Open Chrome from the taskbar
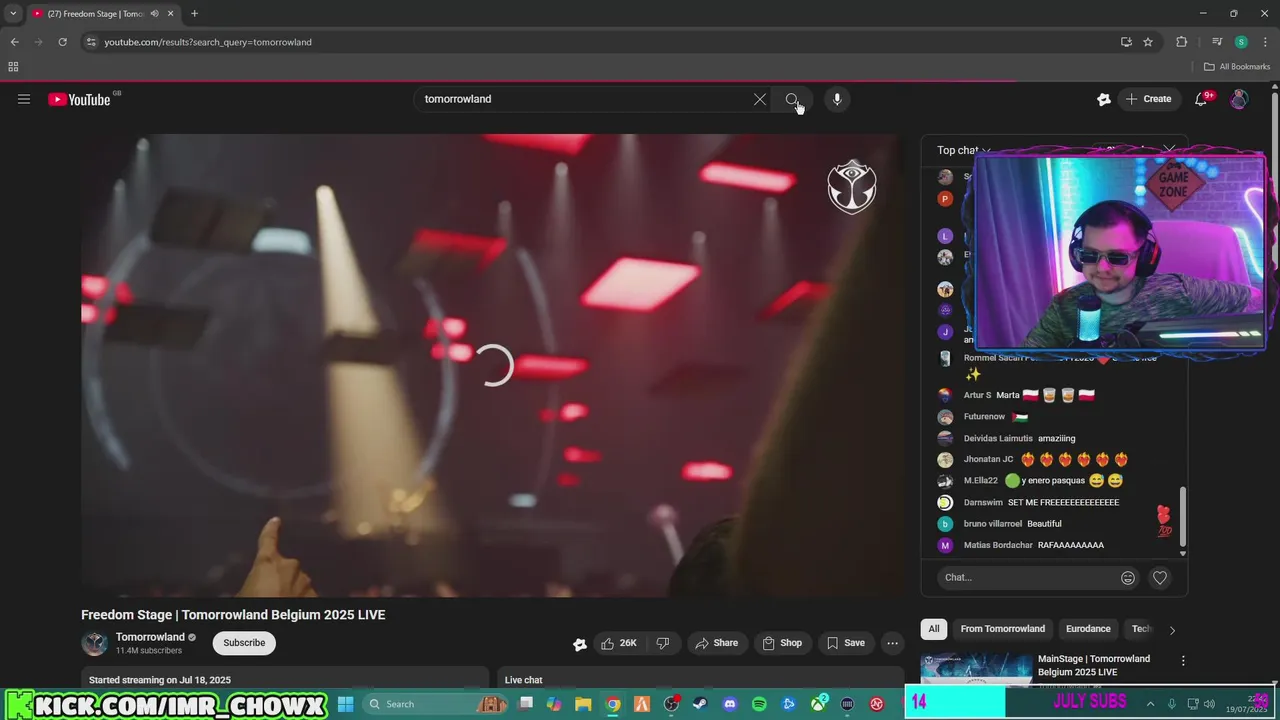 pyautogui.click(x=613, y=704)
